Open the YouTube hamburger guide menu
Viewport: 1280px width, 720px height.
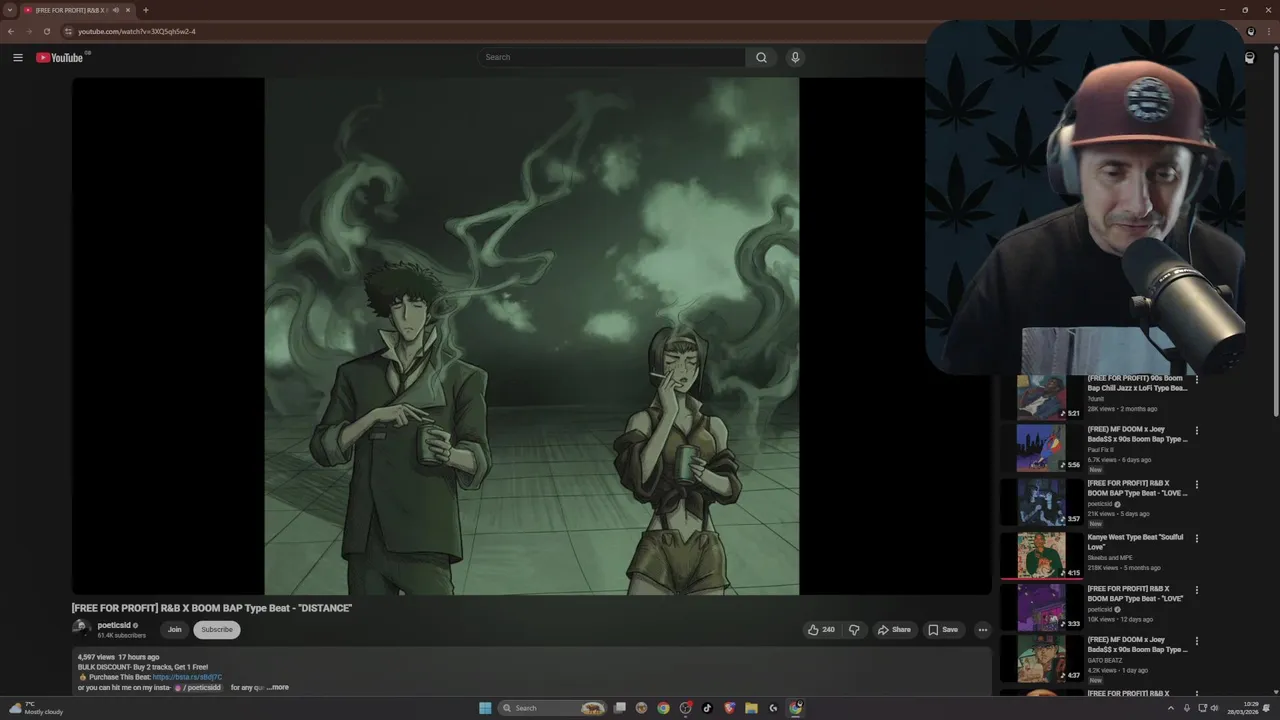17,57
